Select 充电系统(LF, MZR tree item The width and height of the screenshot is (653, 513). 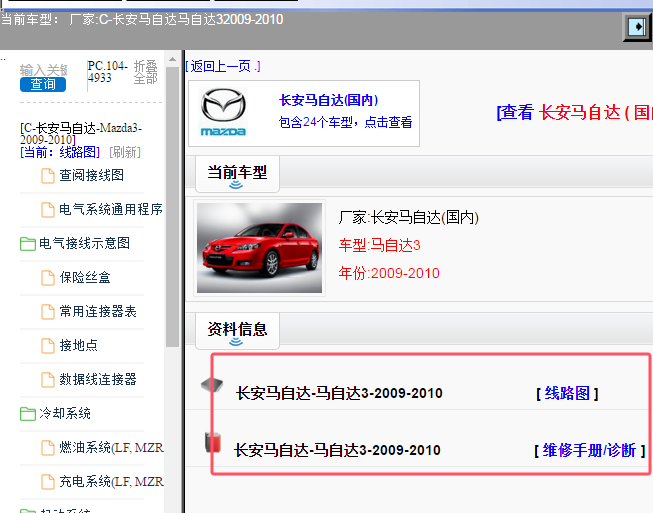click(x=111, y=481)
